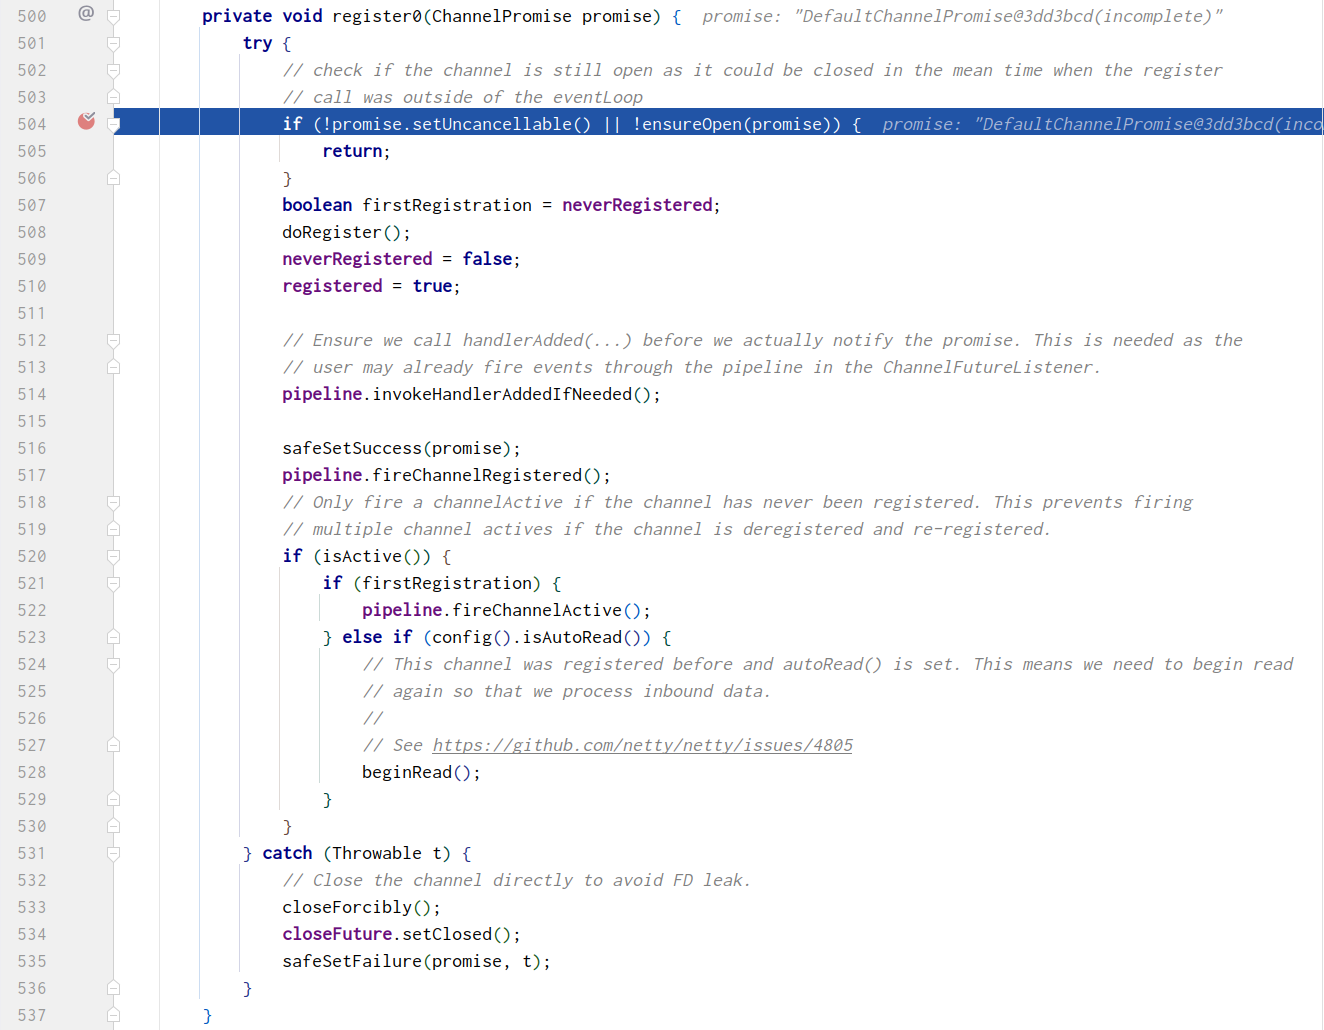Click neverRegistered assignment on line 509
Image resolution: width=1324 pixels, height=1030 pixels.
pyautogui.click(x=357, y=259)
